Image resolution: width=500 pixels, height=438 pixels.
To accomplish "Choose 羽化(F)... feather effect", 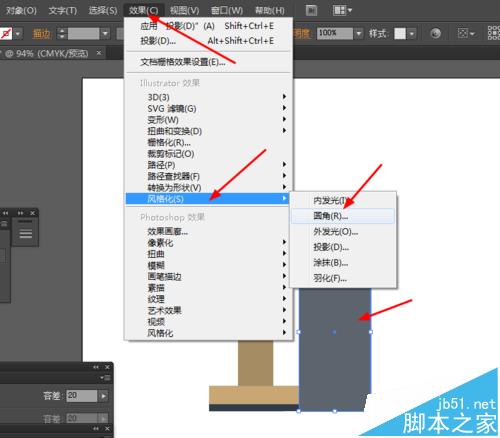I will point(343,278).
